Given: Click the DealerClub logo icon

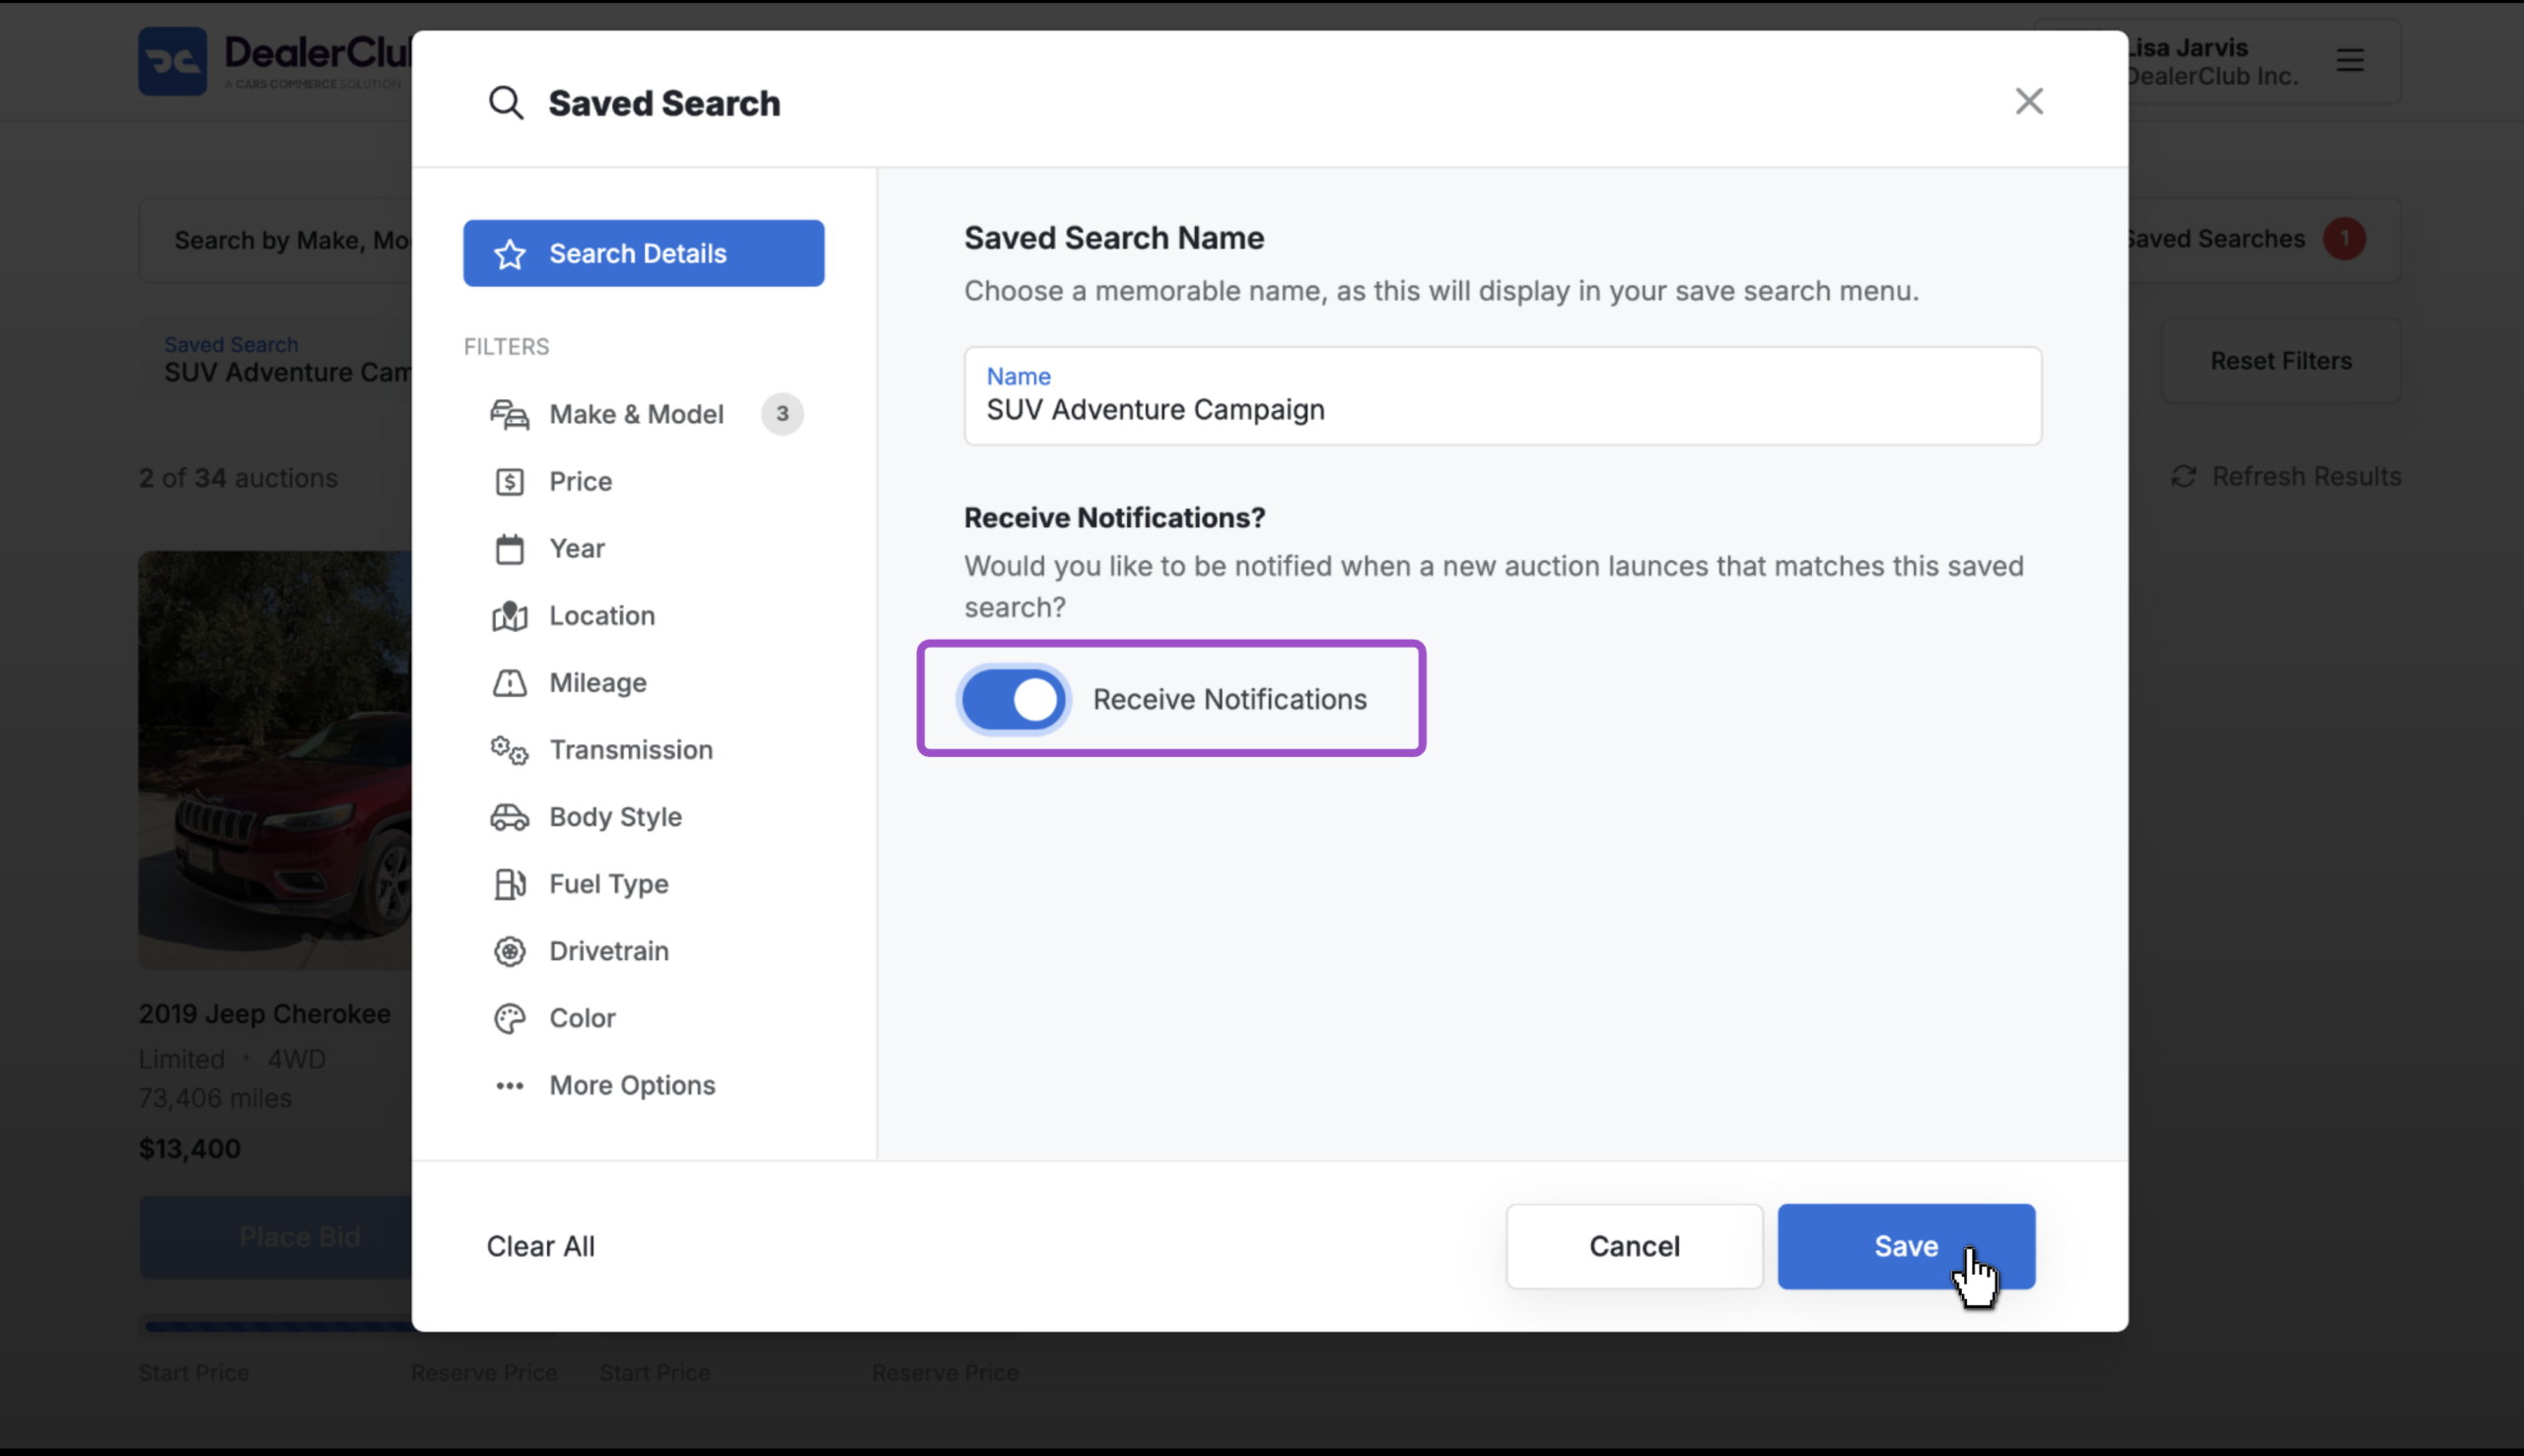Looking at the screenshot, I should coord(172,61).
